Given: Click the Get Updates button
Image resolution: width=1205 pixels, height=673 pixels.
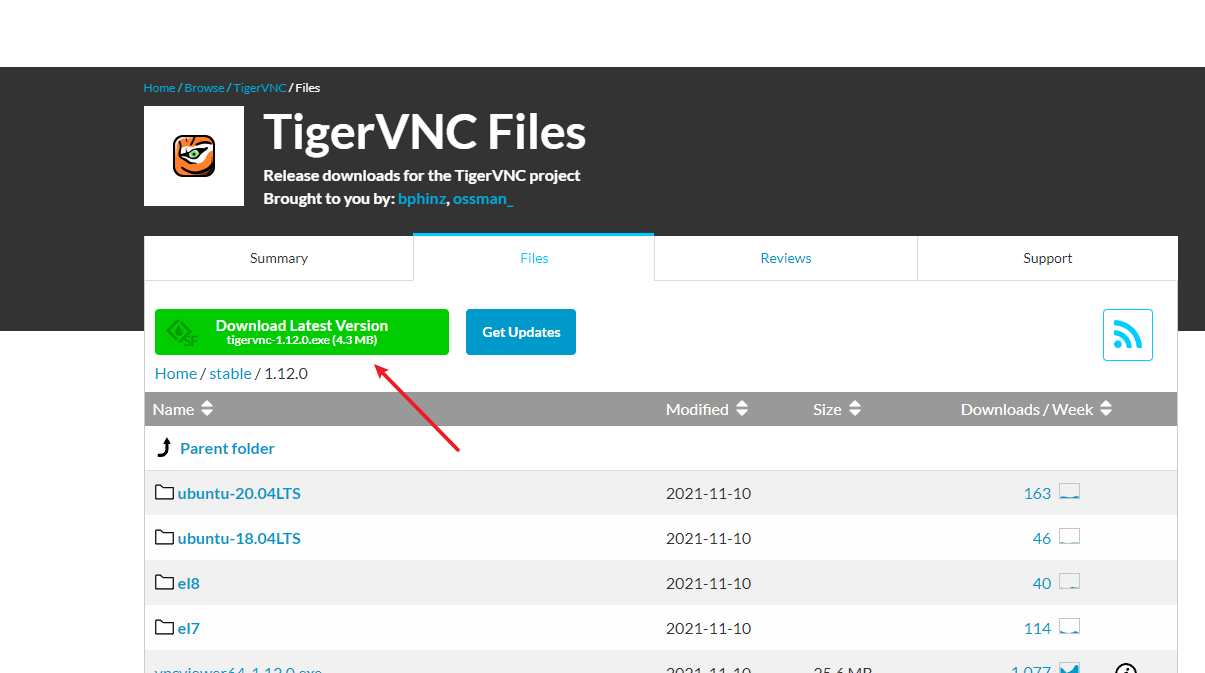Looking at the screenshot, I should point(521,332).
